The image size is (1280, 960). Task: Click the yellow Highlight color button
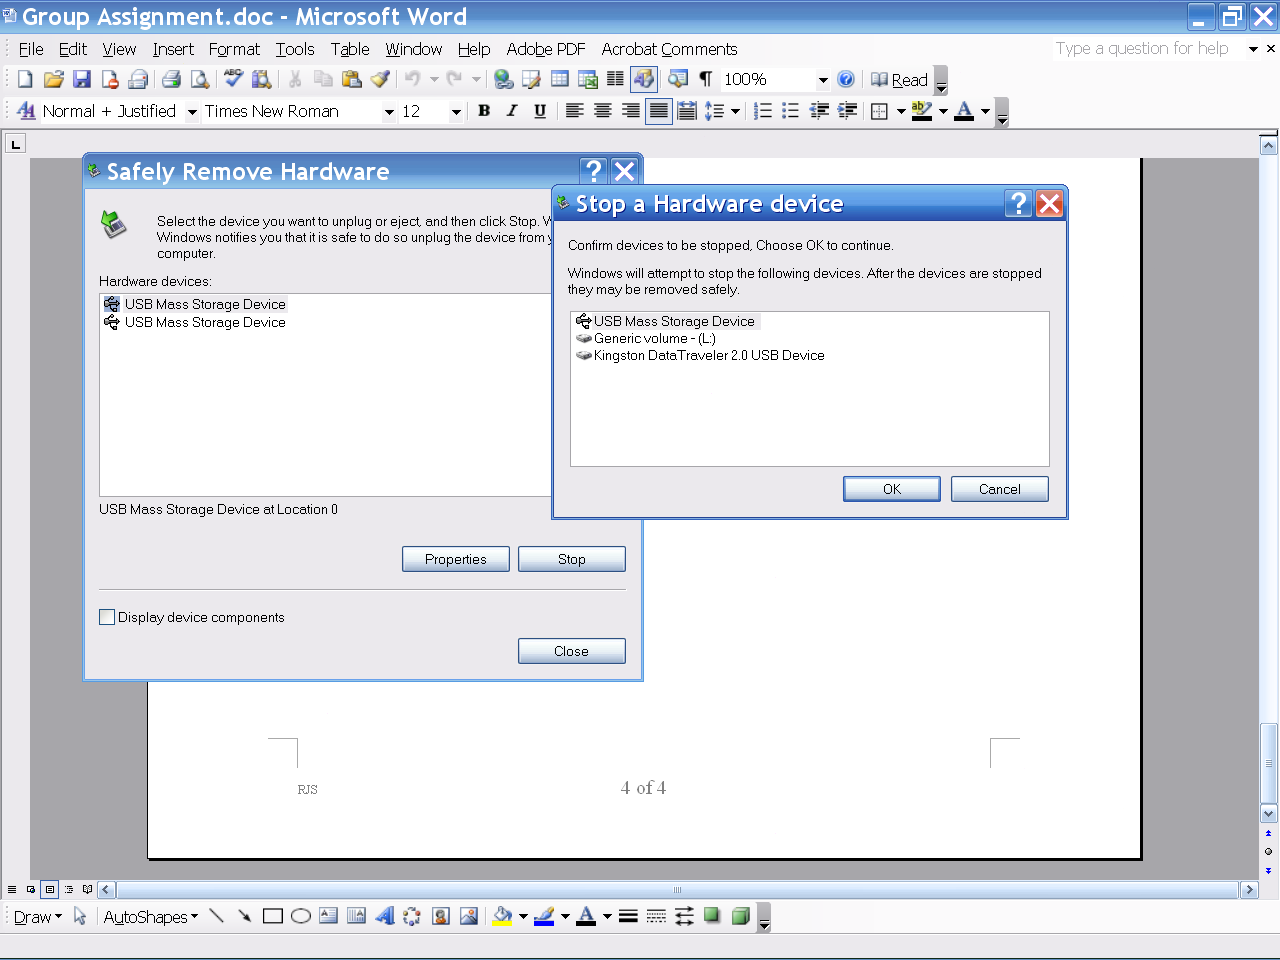pyautogui.click(x=922, y=111)
